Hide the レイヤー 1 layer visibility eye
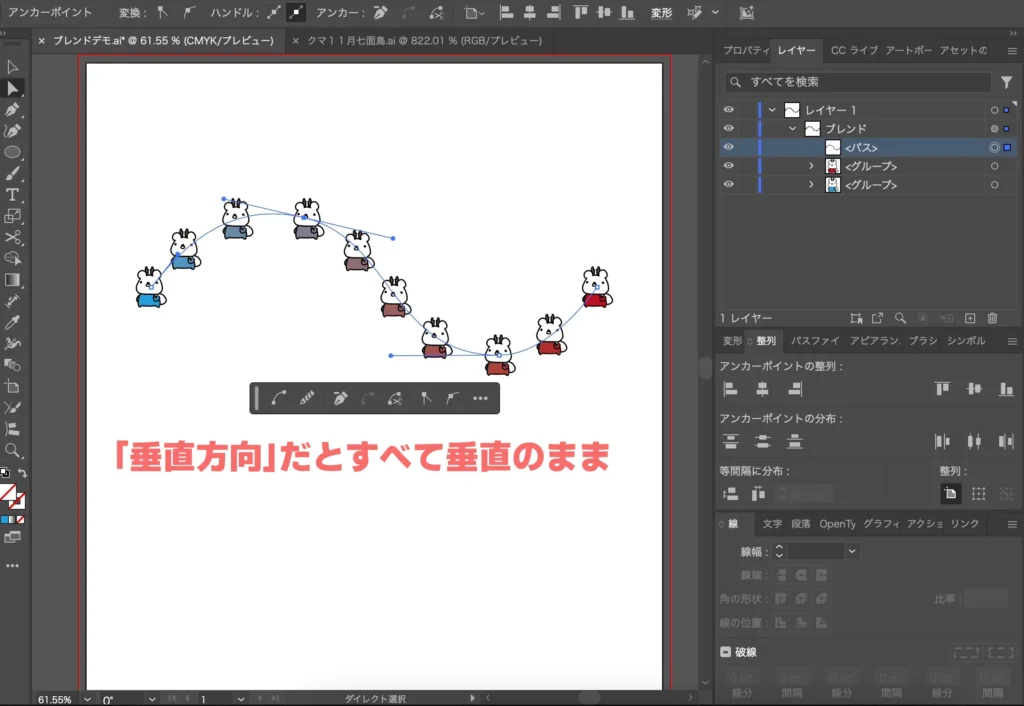1024x706 pixels. (x=728, y=110)
